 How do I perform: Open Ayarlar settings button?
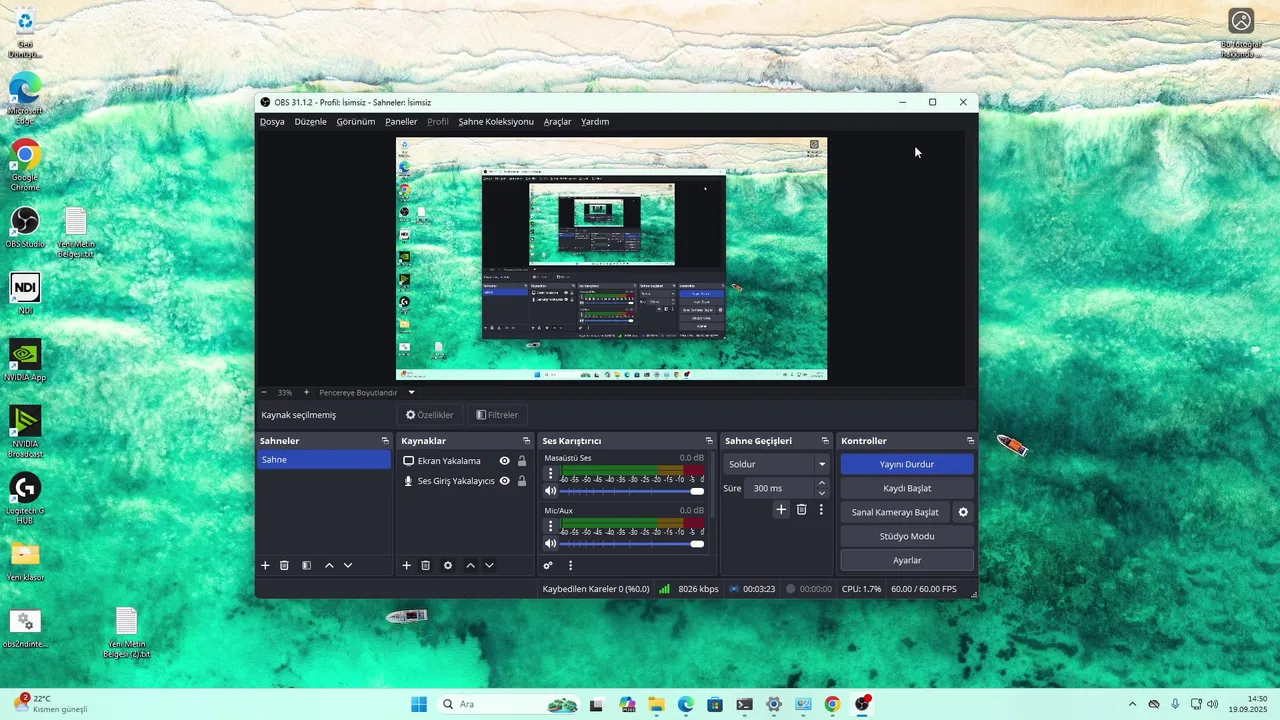pyautogui.click(x=907, y=560)
